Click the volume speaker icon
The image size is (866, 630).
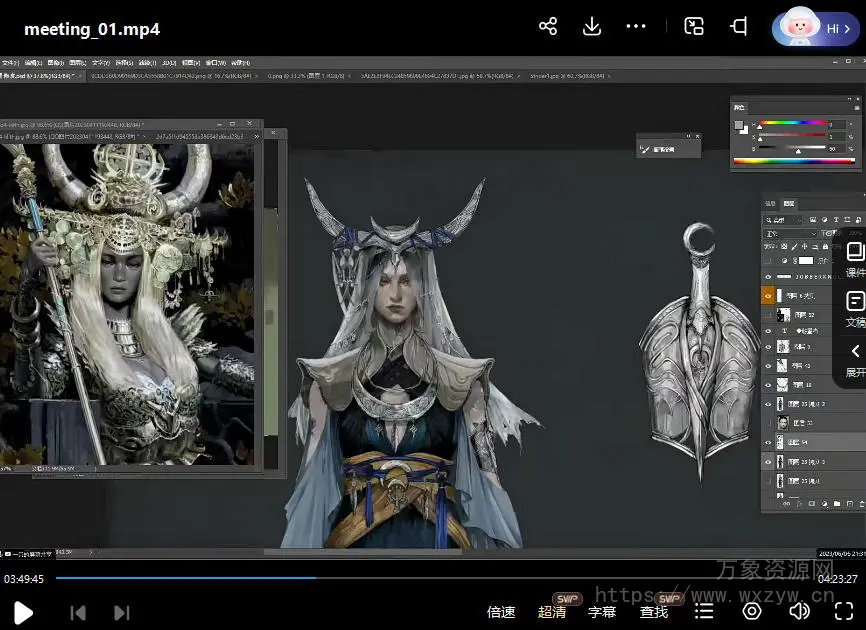point(799,611)
